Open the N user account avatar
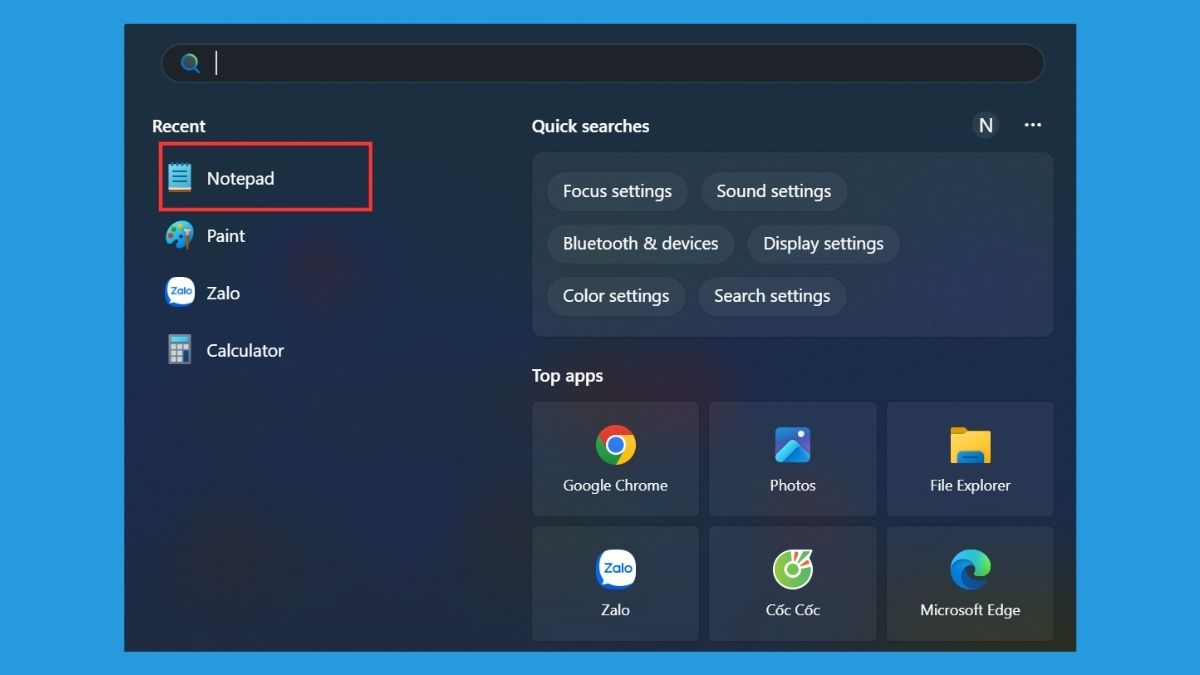 click(x=986, y=125)
